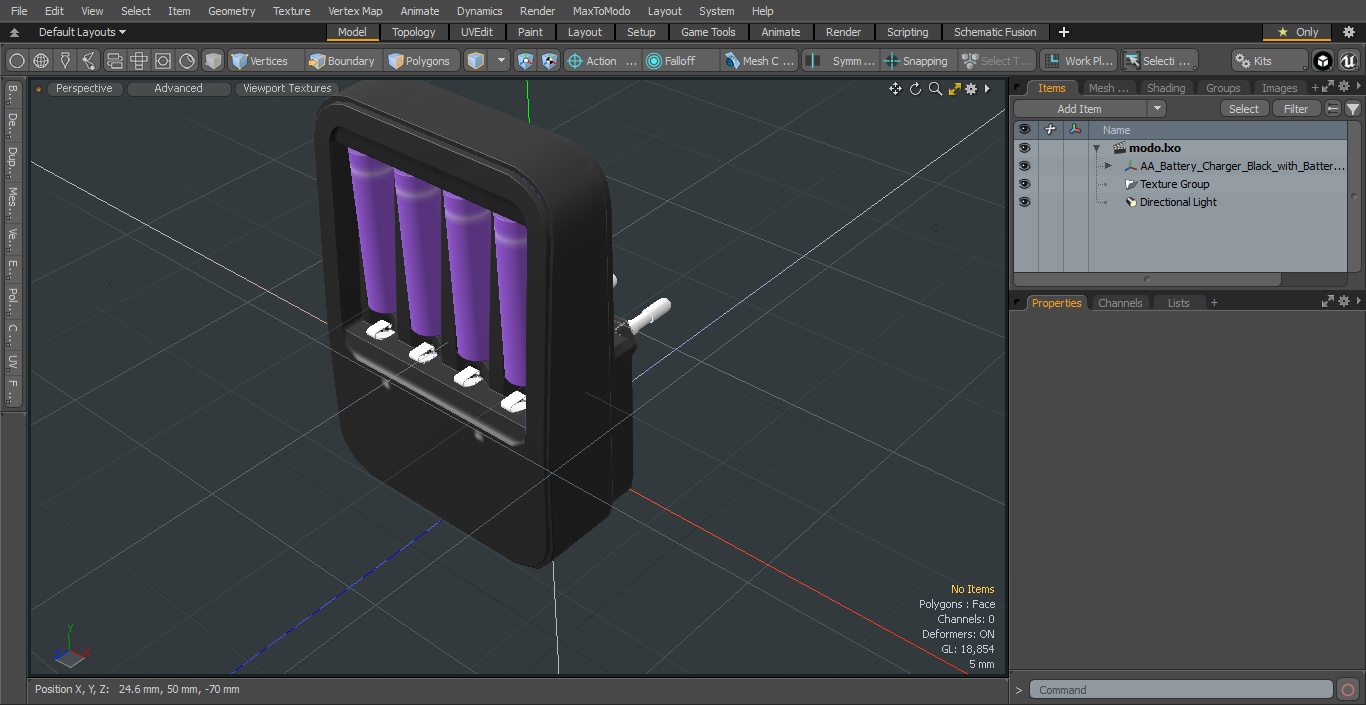Maximize the viewport with the expand arrows icon
Image resolution: width=1366 pixels, height=705 pixels.
click(954, 89)
